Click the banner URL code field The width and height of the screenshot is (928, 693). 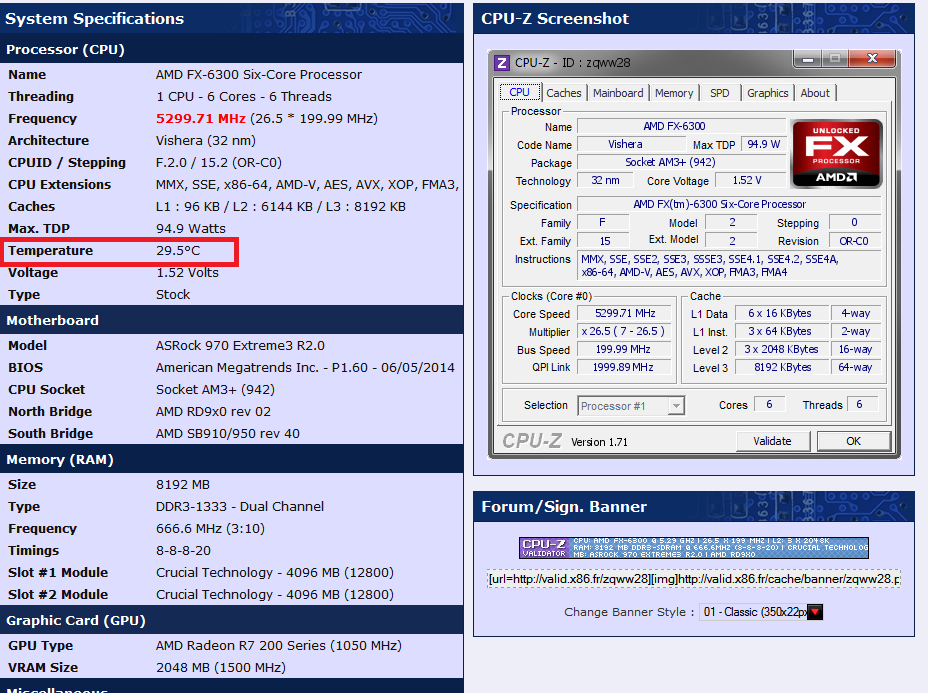click(x=694, y=579)
